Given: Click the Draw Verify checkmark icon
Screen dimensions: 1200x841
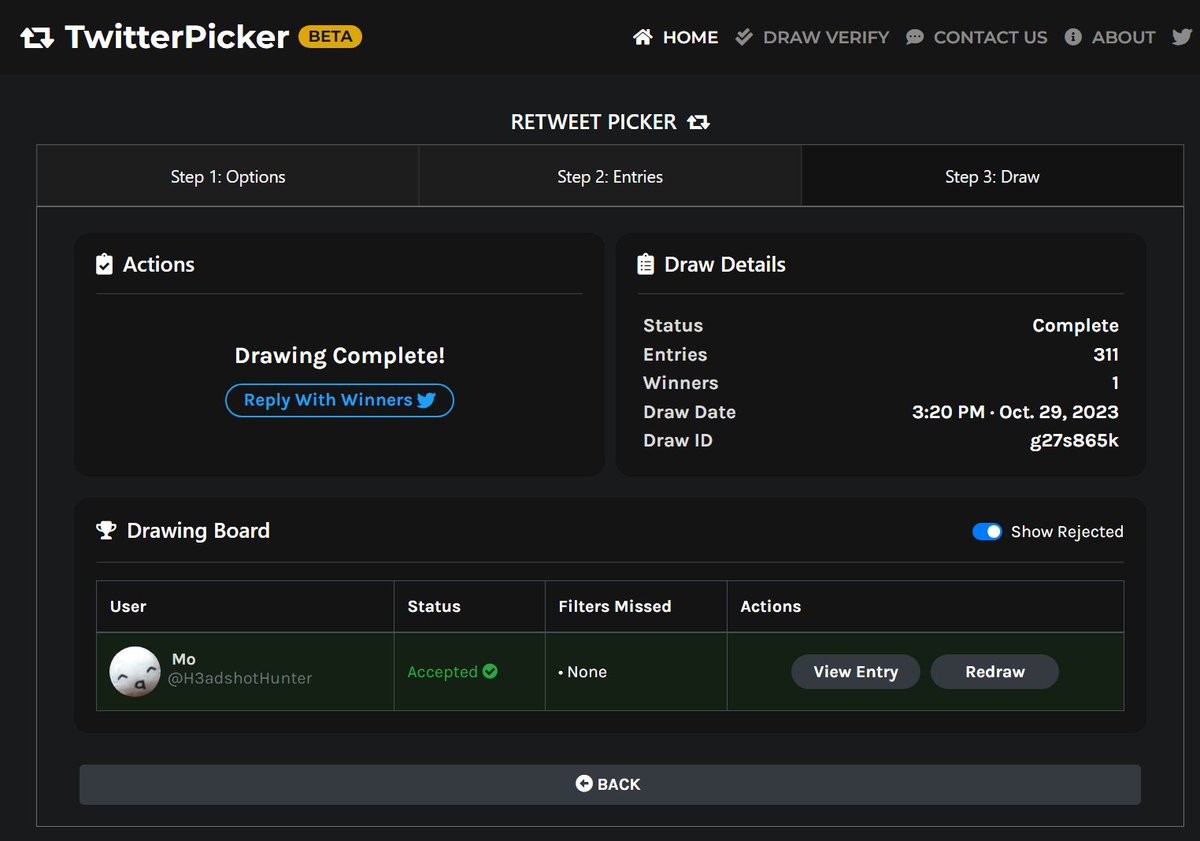Looking at the screenshot, I should pos(744,37).
